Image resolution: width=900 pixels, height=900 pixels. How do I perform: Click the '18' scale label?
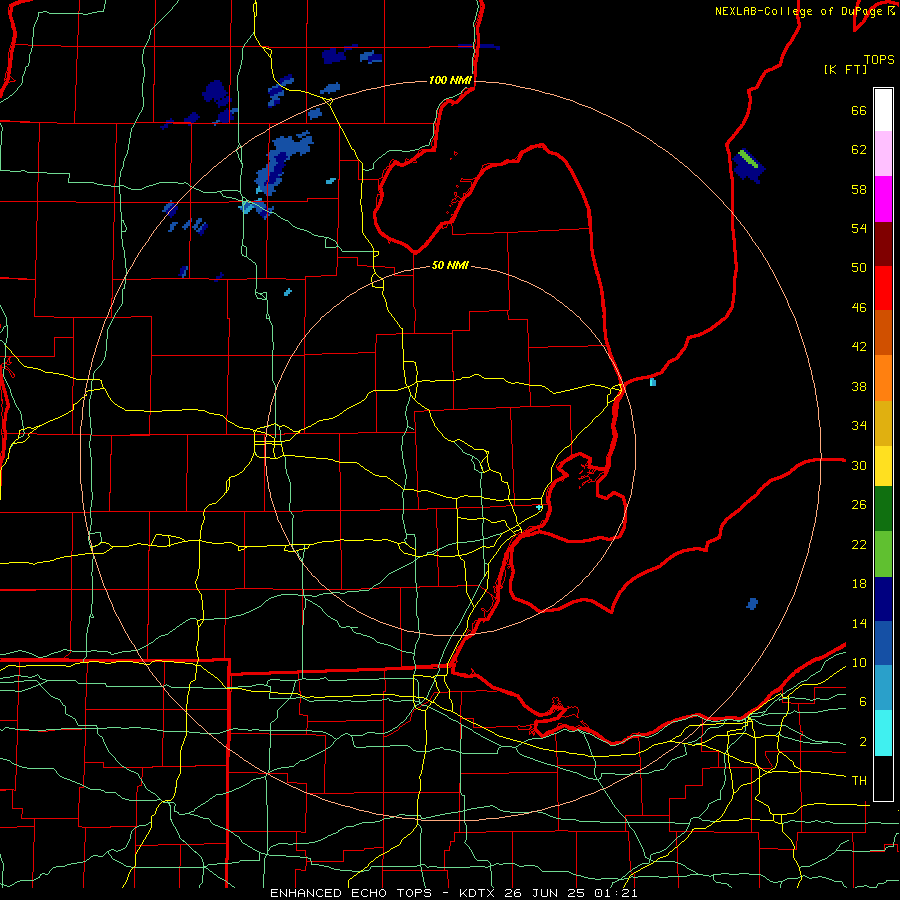[x=859, y=584]
